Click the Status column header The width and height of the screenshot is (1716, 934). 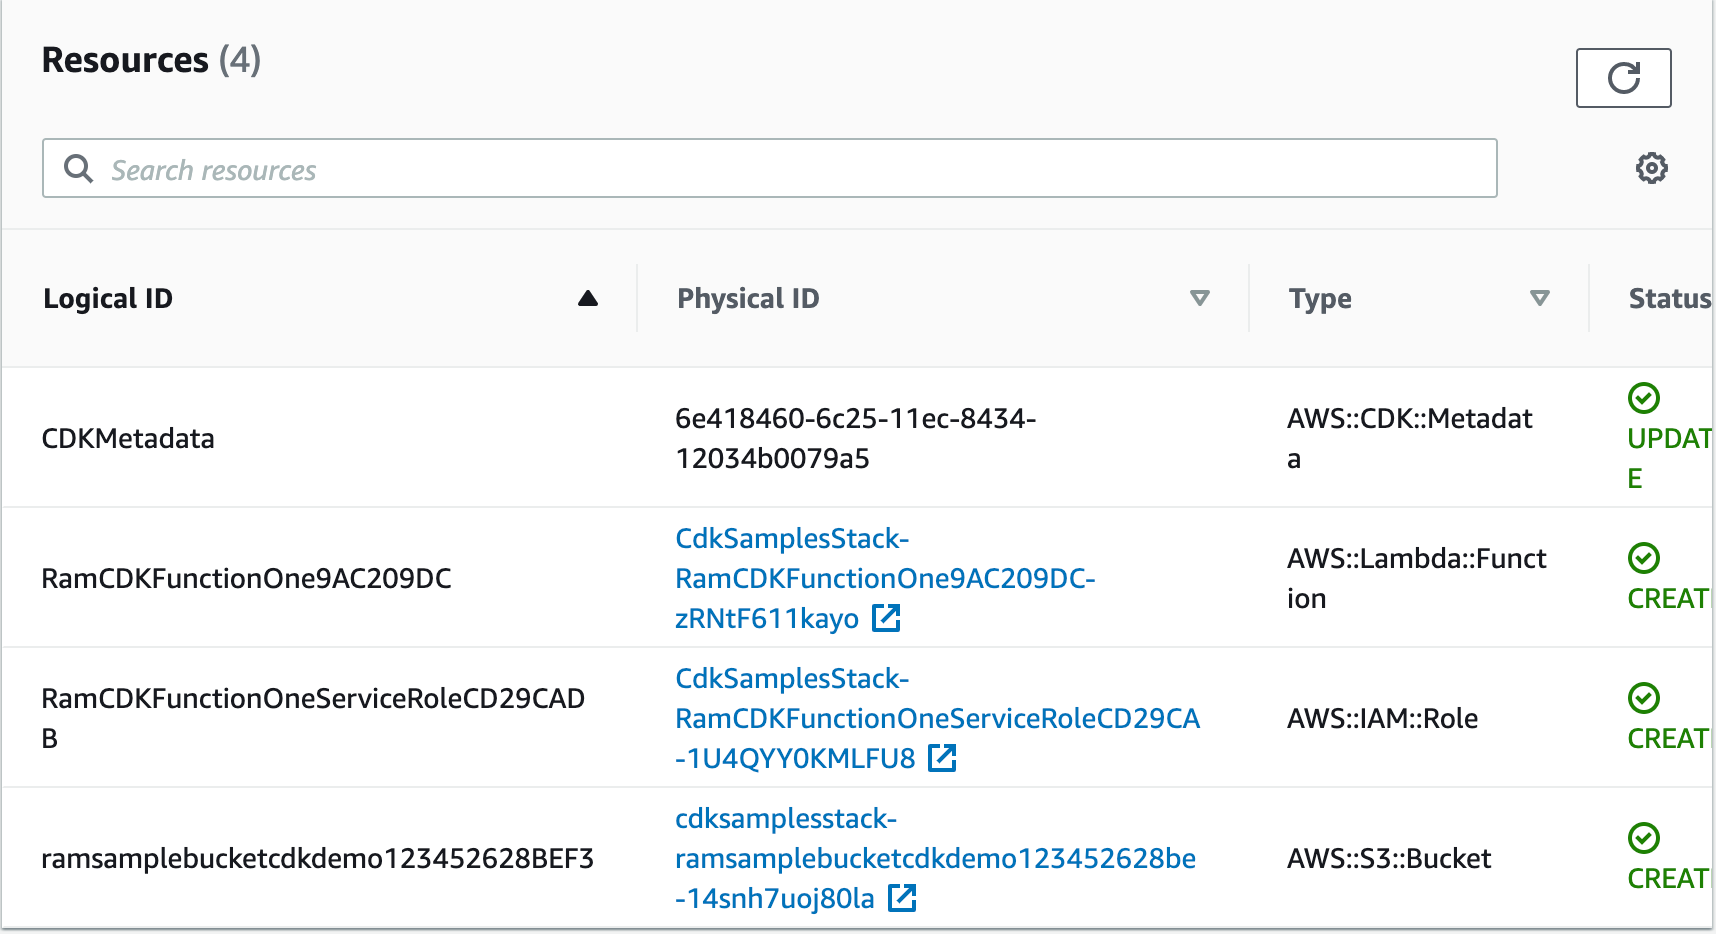[1669, 298]
